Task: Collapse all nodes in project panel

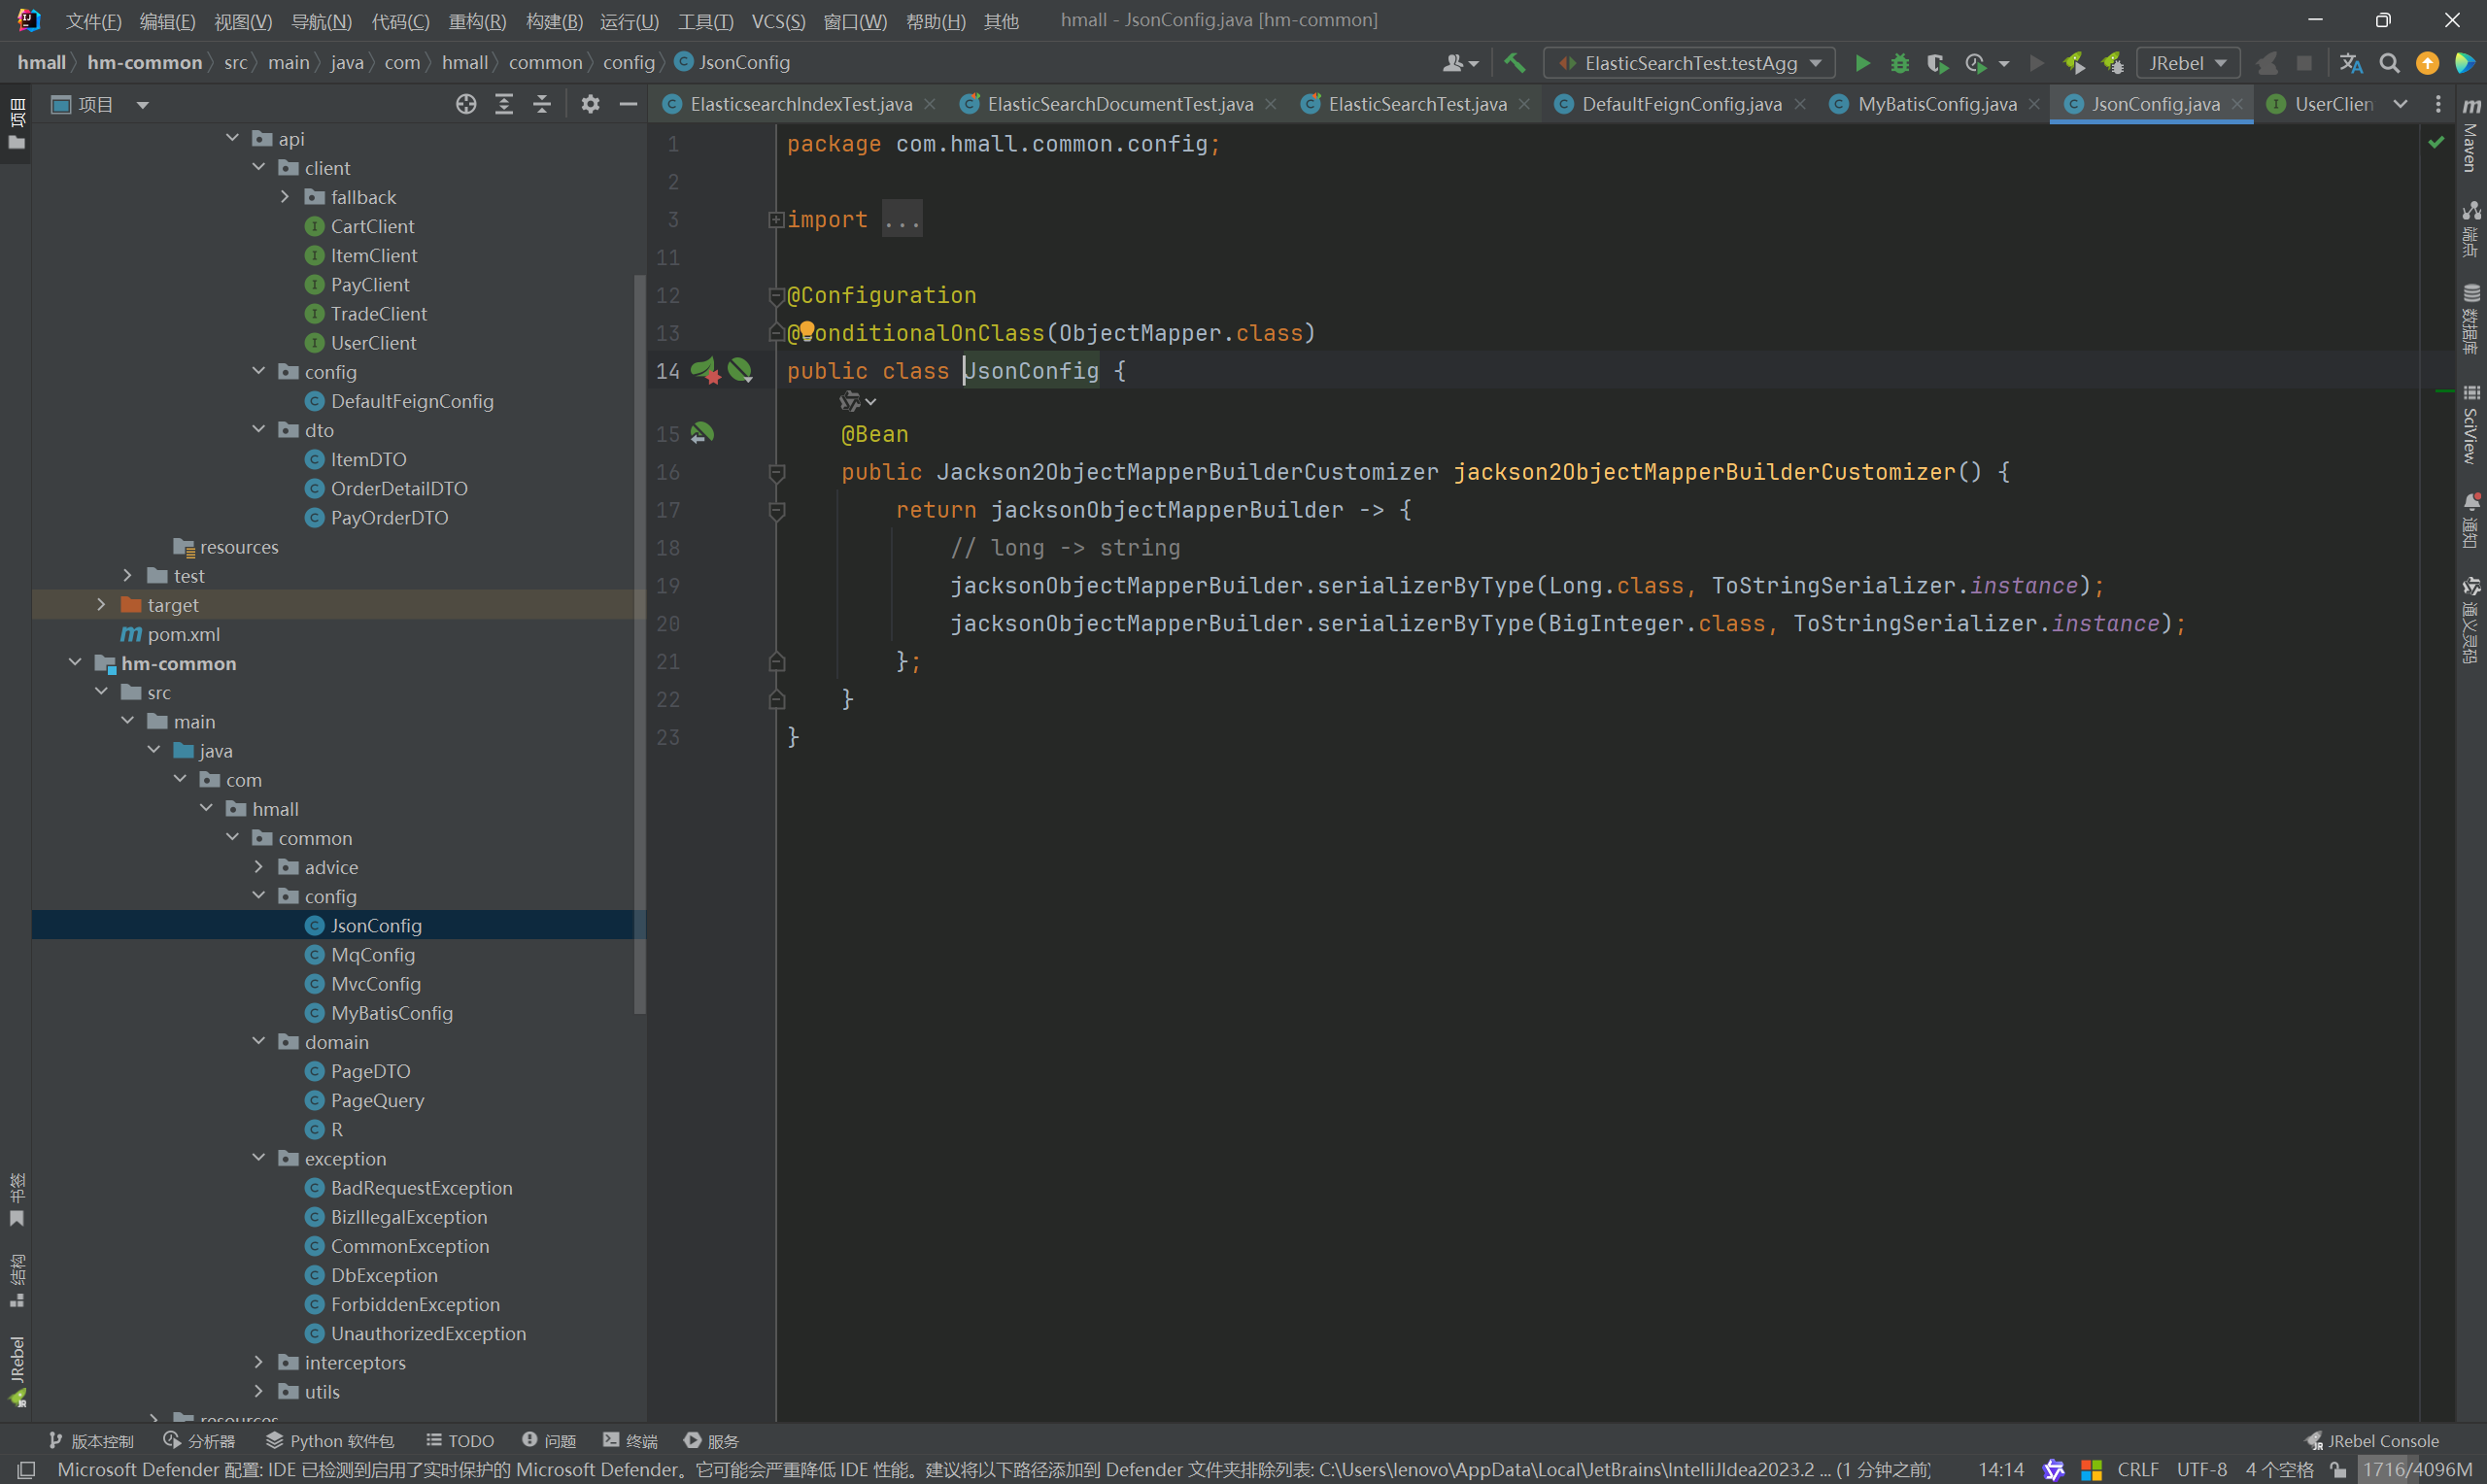Action: point(542,104)
